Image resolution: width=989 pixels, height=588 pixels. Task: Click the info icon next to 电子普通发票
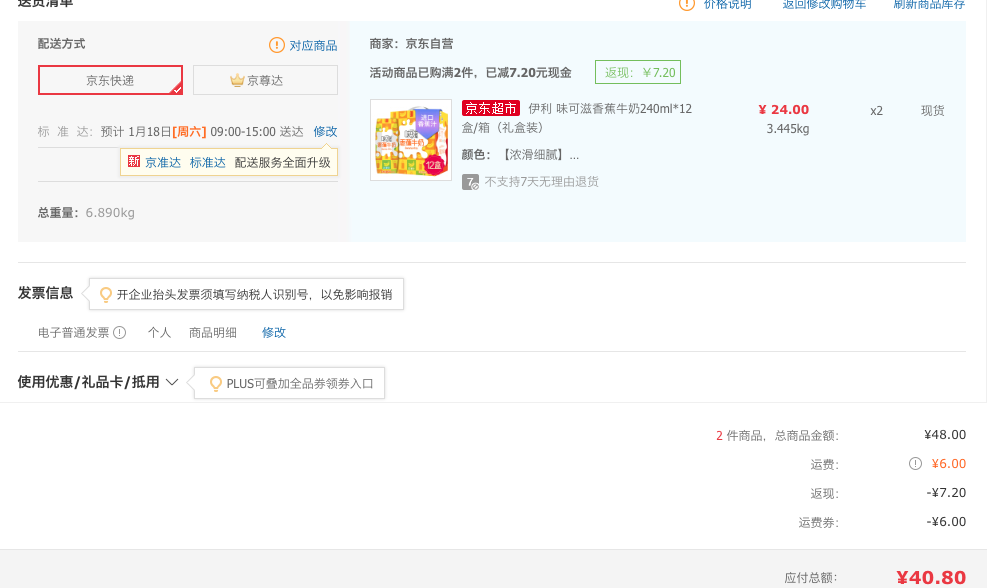[119, 332]
